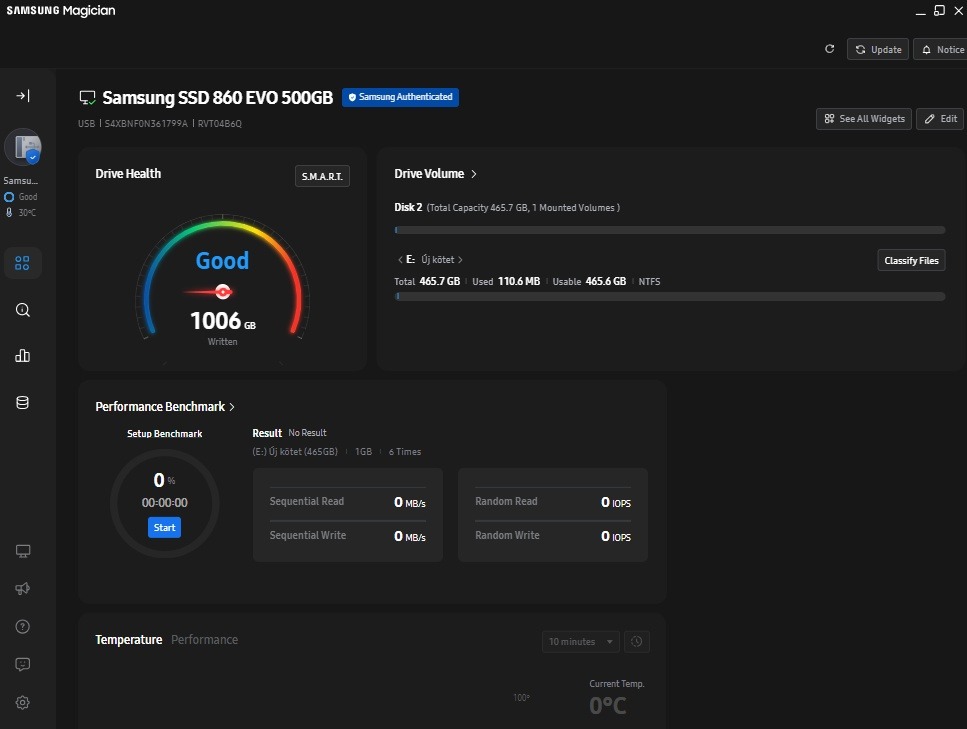Click the Drive Health gauge needle
The width and height of the screenshot is (967, 729).
(210, 292)
